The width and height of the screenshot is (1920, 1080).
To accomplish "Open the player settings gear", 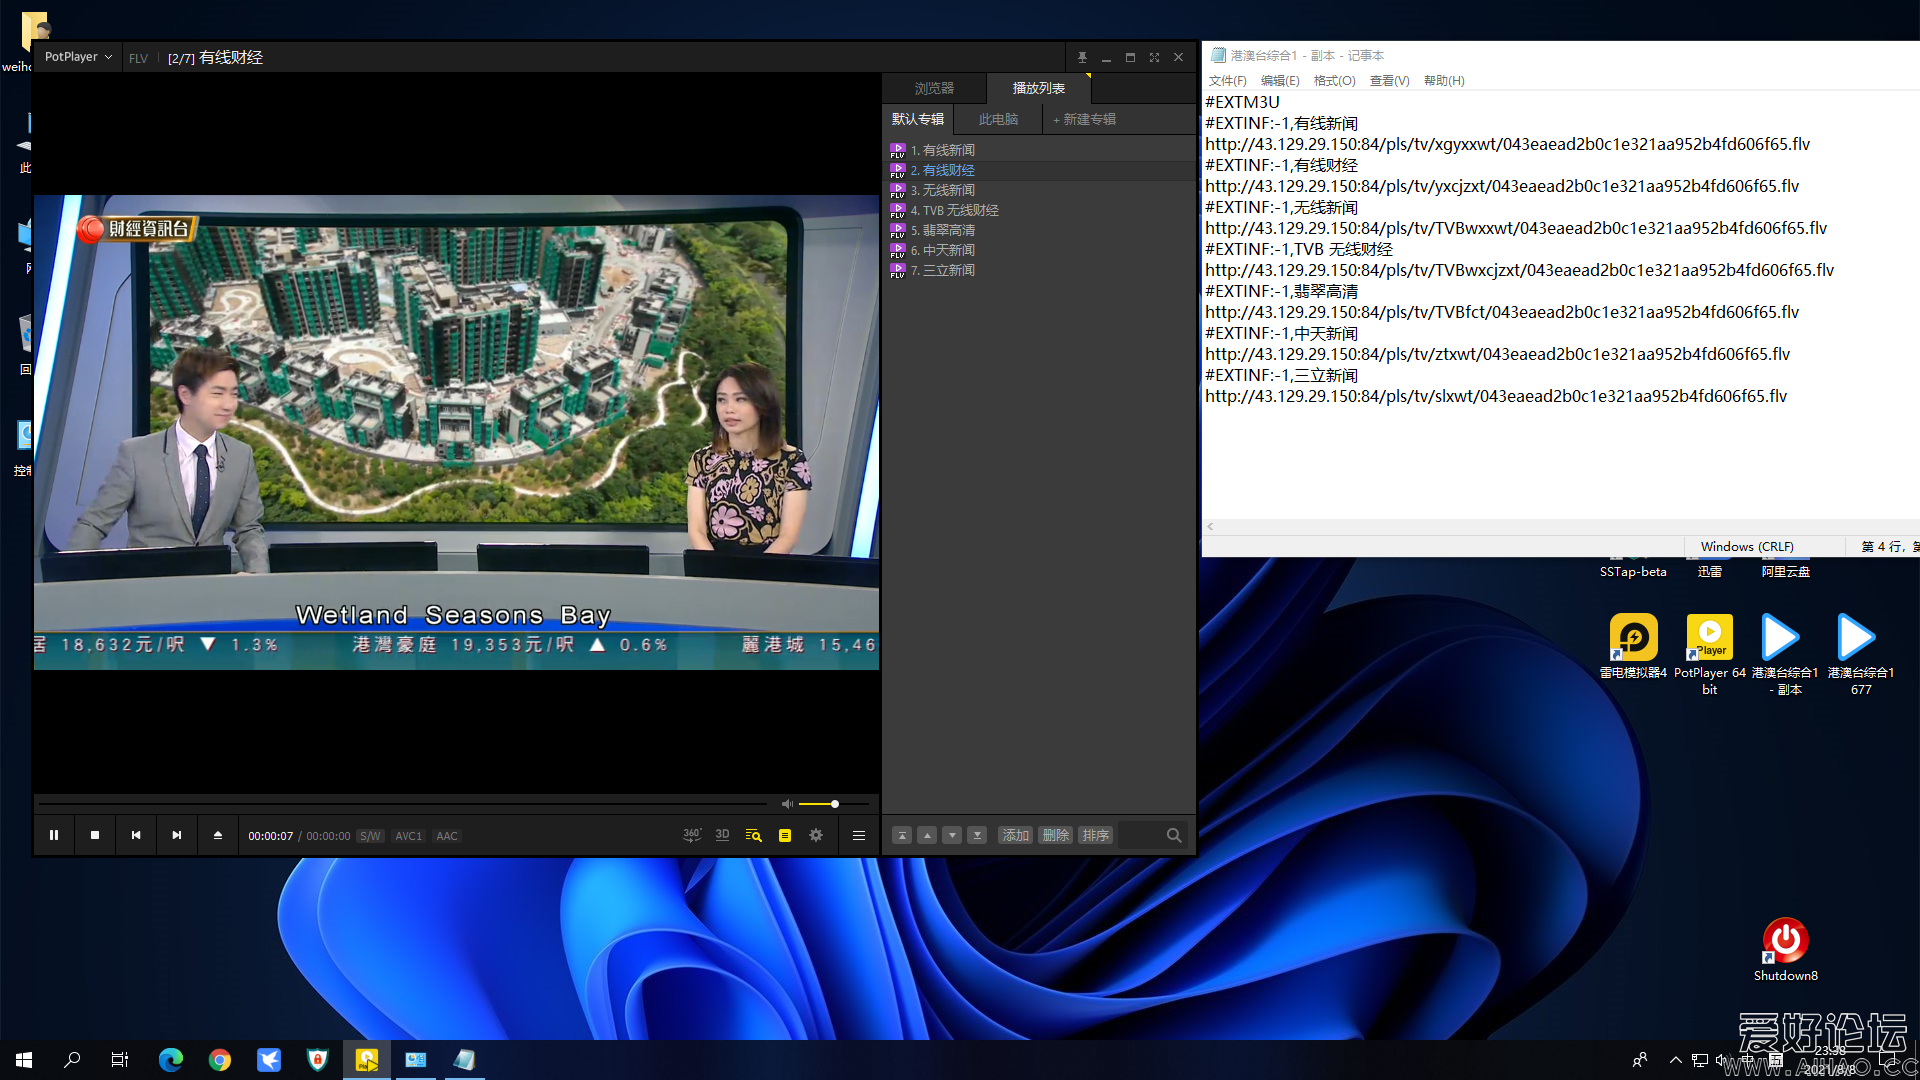I will click(816, 835).
